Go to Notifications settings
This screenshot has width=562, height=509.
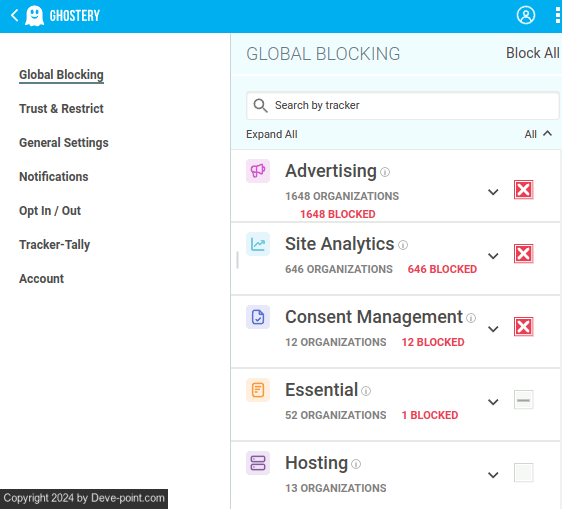click(x=54, y=177)
